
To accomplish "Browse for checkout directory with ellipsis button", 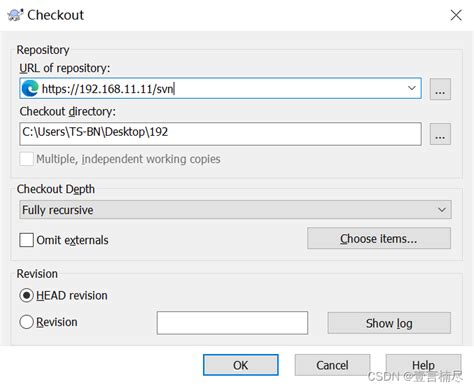I will [x=440, y=134].
